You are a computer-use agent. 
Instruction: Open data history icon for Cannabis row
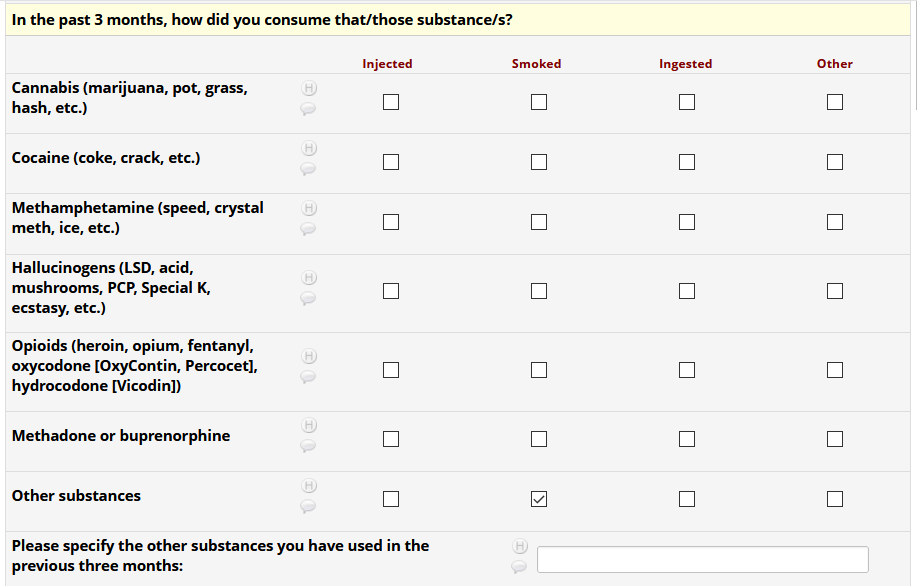tap(309, 88)
